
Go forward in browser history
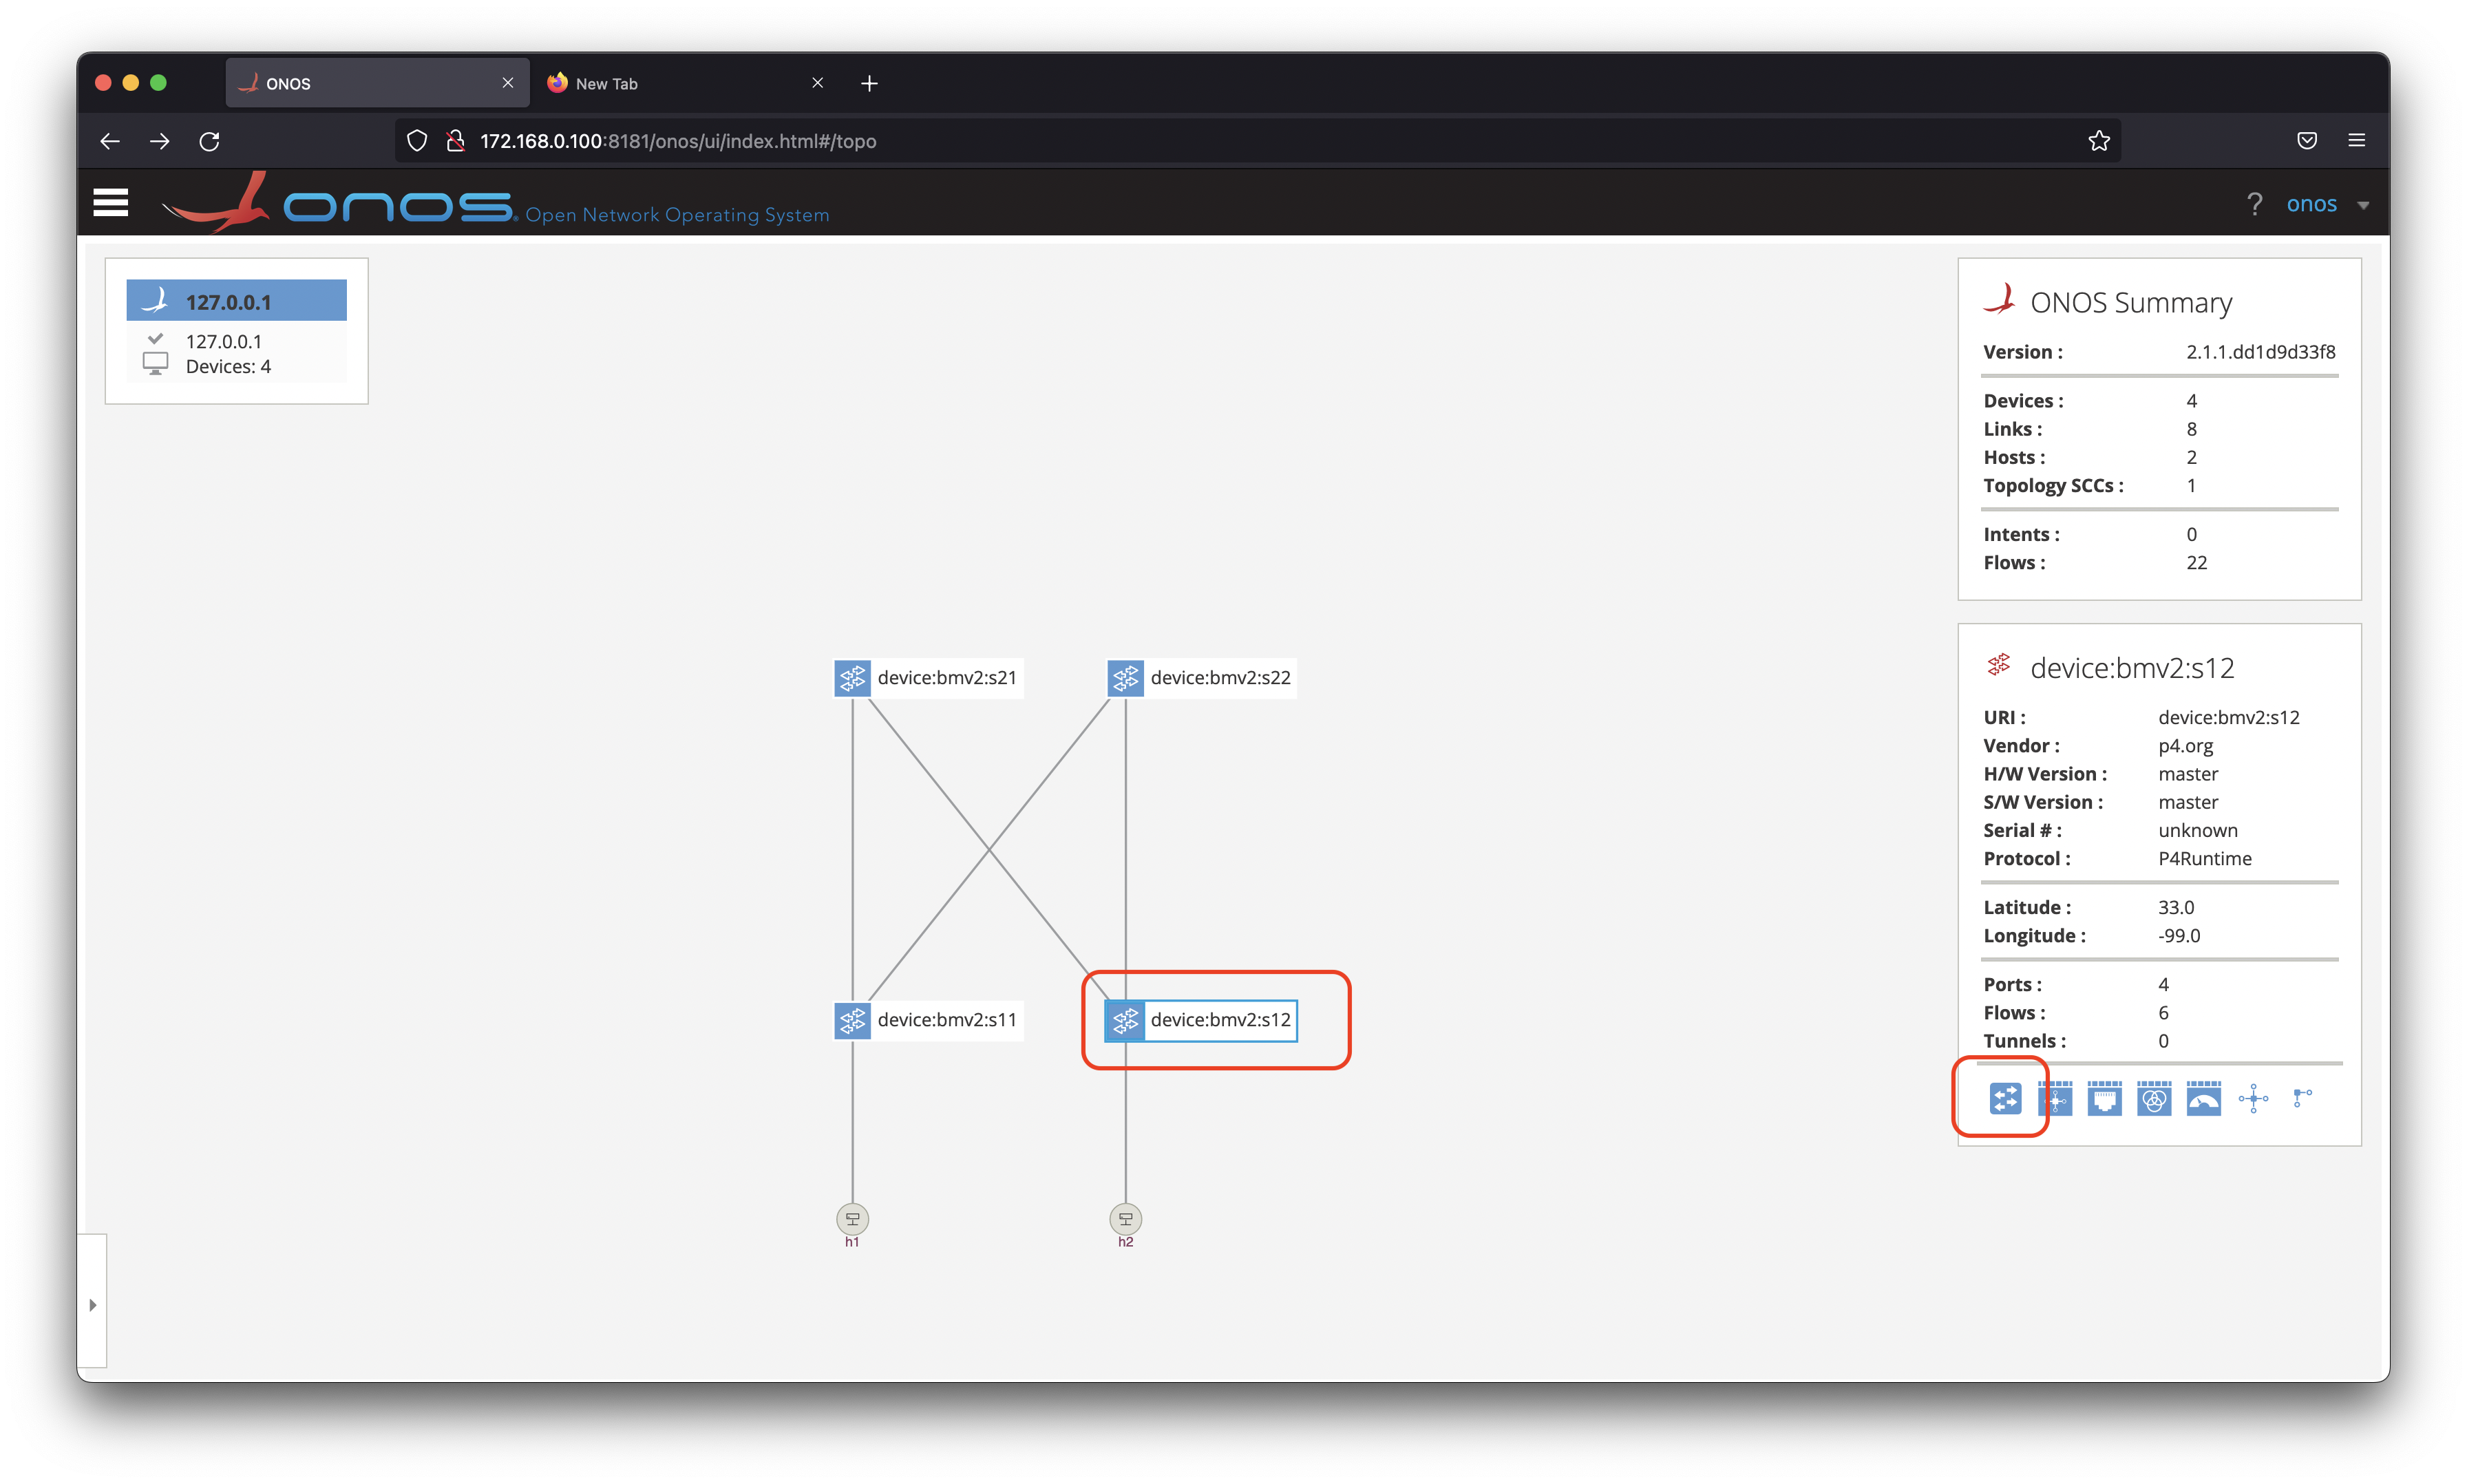pyautogui.click(x=160, y=141)
